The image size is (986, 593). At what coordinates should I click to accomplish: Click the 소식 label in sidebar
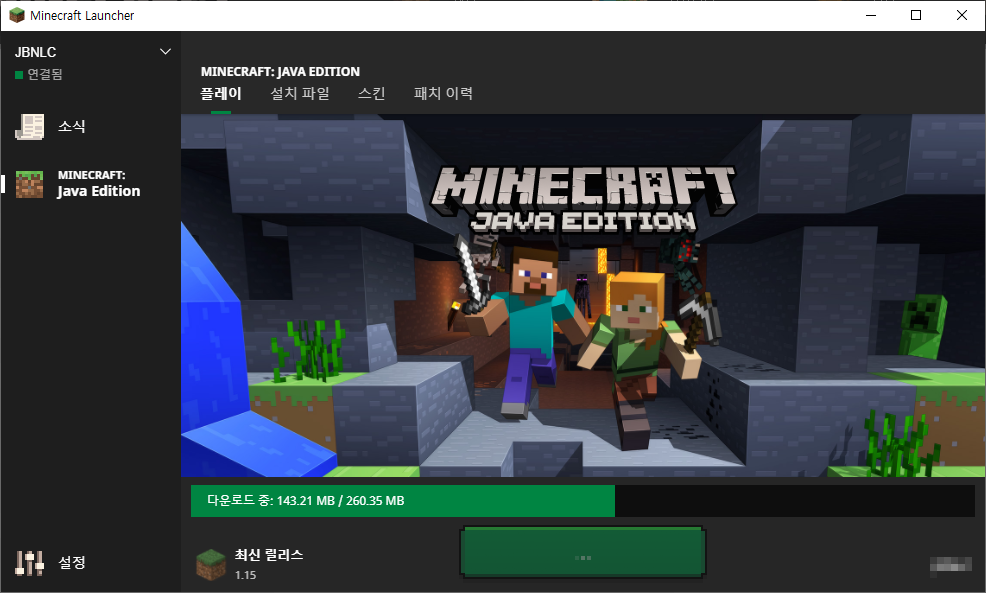(x=72, y=126)
